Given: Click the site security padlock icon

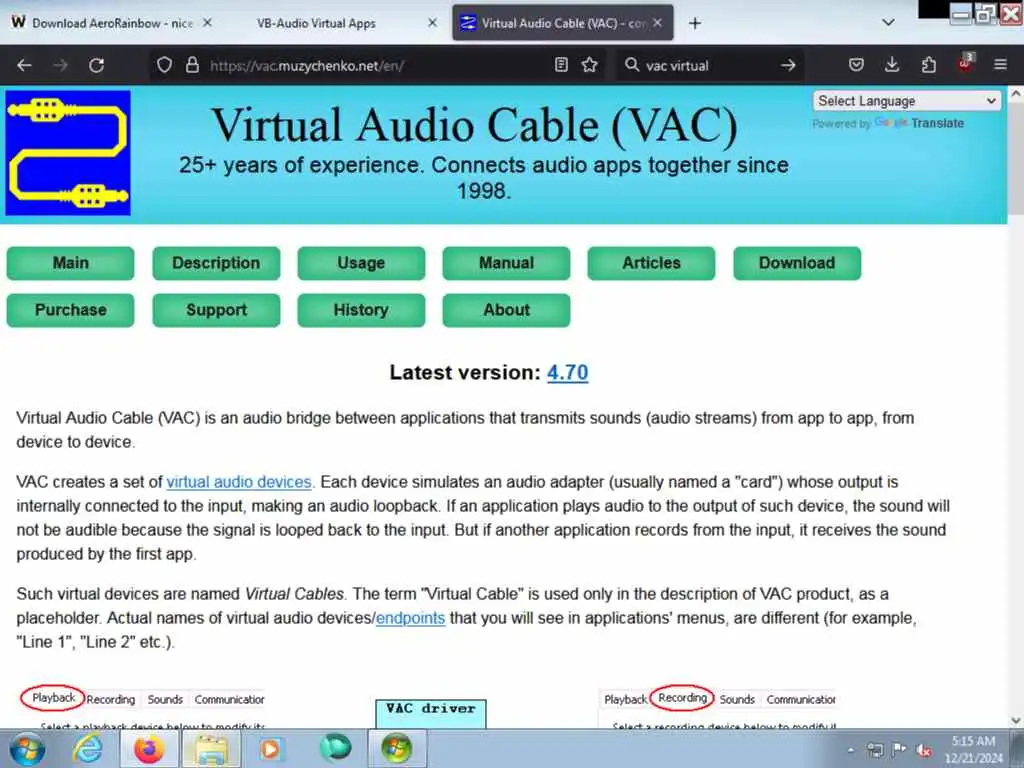Looking at the screenshot, I should pos(192,65).
